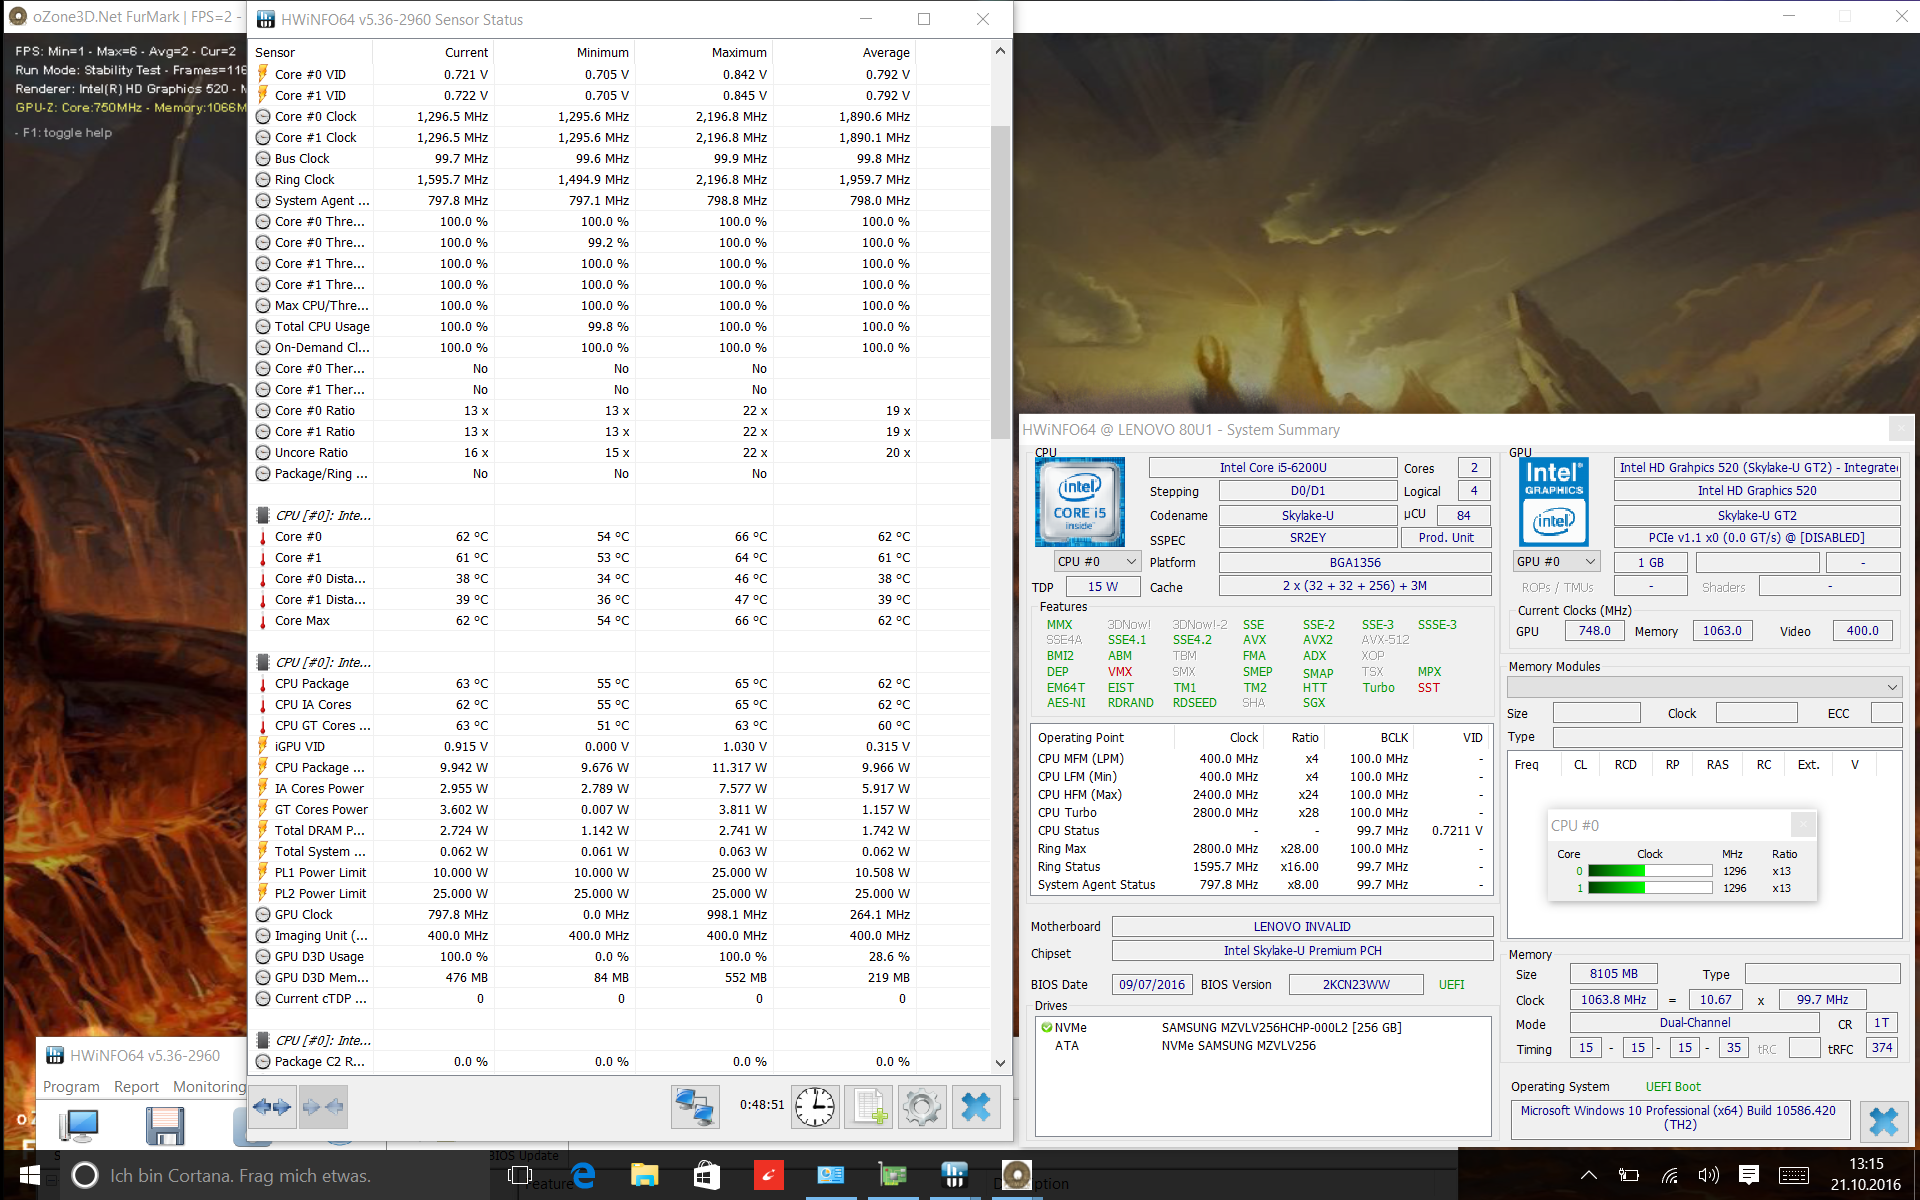Click the Save Report floppy disk icon
This screenshot has width=1920, height=1200.
coord(164,1126)
